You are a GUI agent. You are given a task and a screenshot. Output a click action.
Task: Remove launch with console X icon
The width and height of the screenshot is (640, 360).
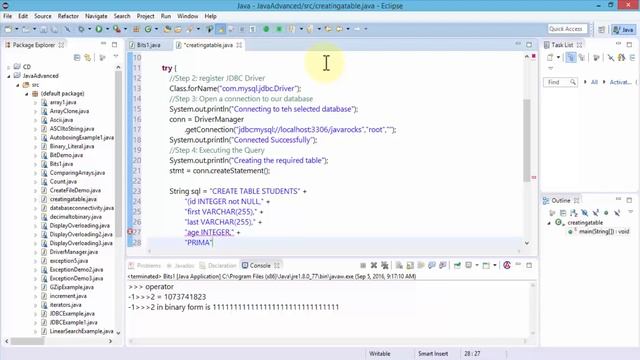(x=373, y=265)
